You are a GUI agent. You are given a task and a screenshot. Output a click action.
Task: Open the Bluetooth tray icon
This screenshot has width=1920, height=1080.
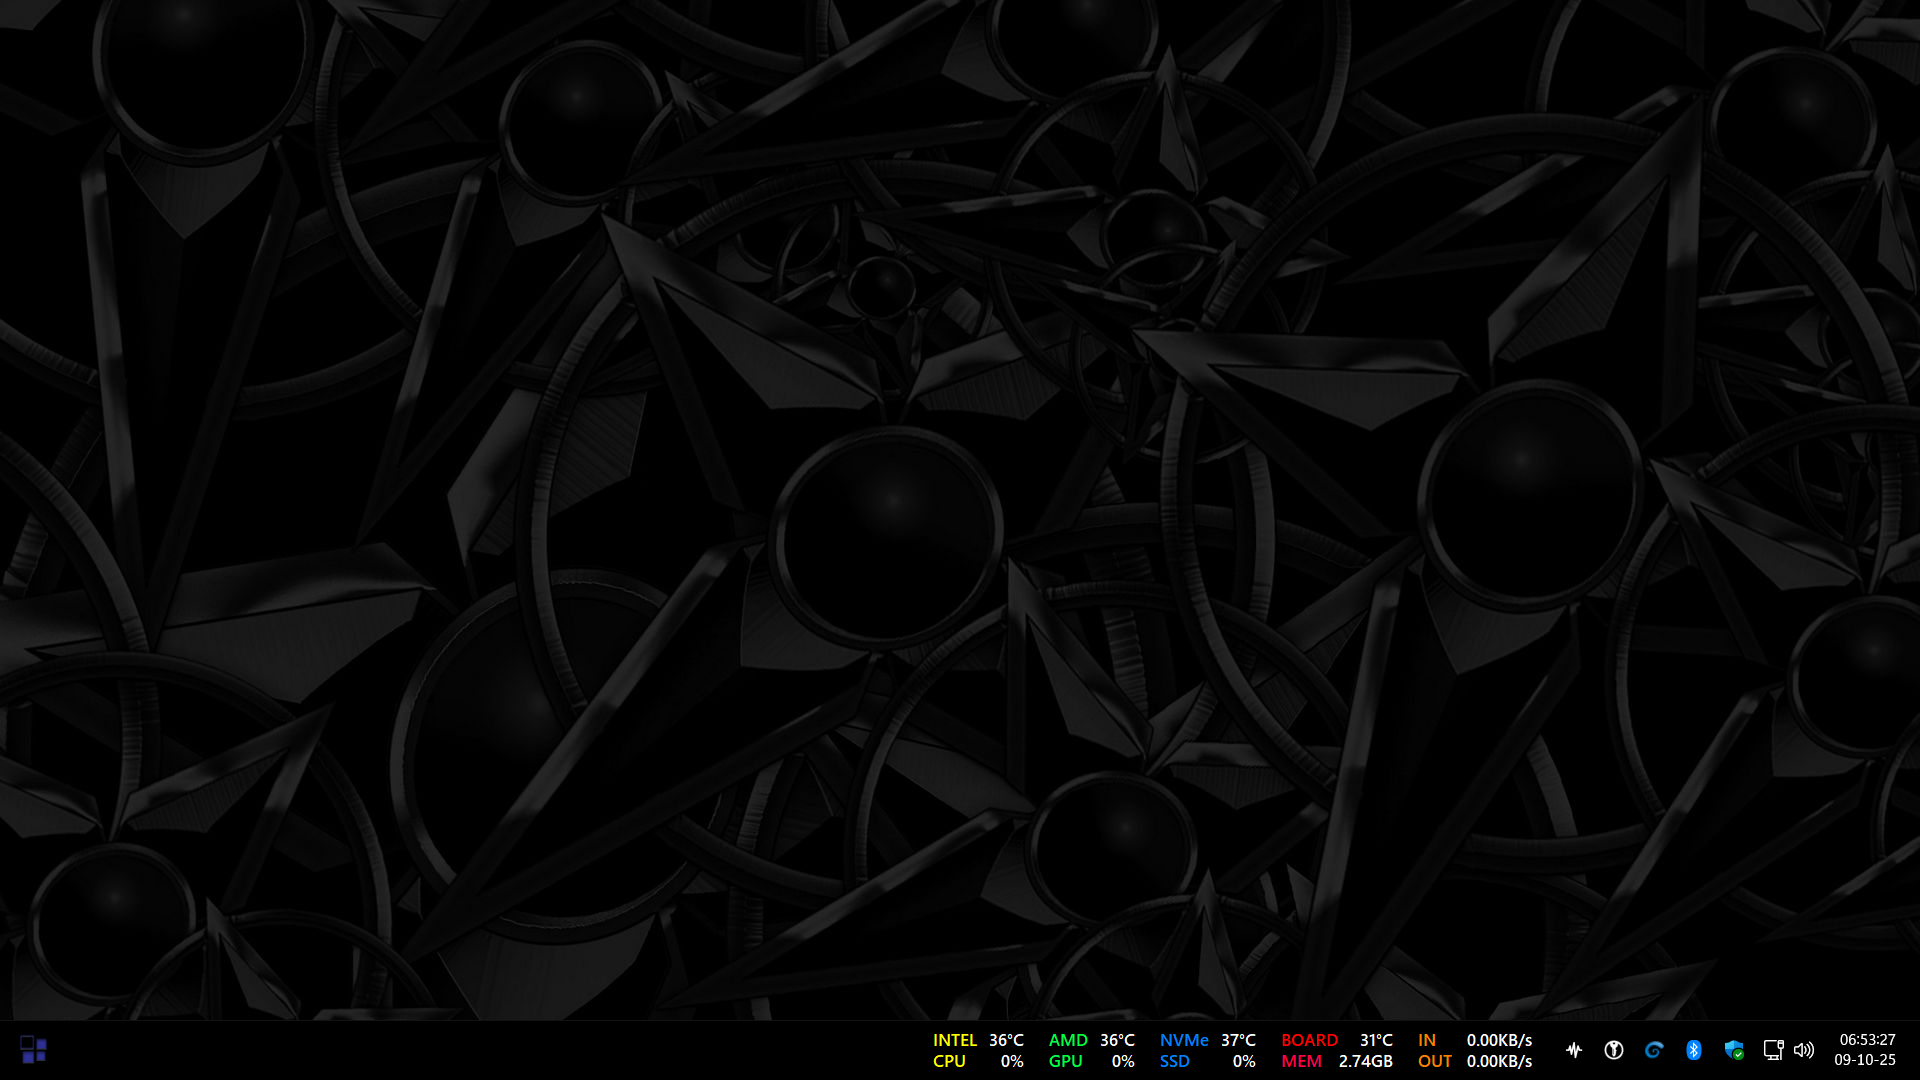[x=1693, y=1050]
